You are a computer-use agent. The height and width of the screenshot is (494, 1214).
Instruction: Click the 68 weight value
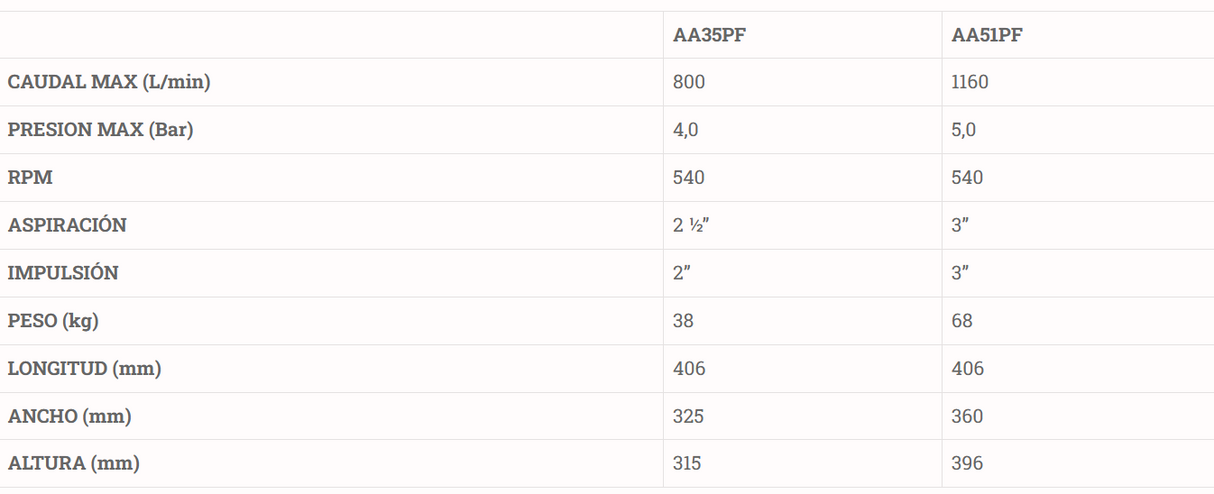(962, 321)
